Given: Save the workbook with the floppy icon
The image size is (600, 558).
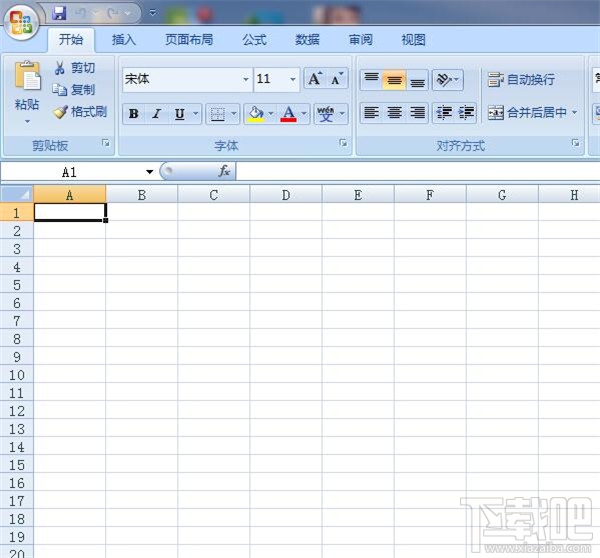Looking at the screenshot, I should point(59,13).
